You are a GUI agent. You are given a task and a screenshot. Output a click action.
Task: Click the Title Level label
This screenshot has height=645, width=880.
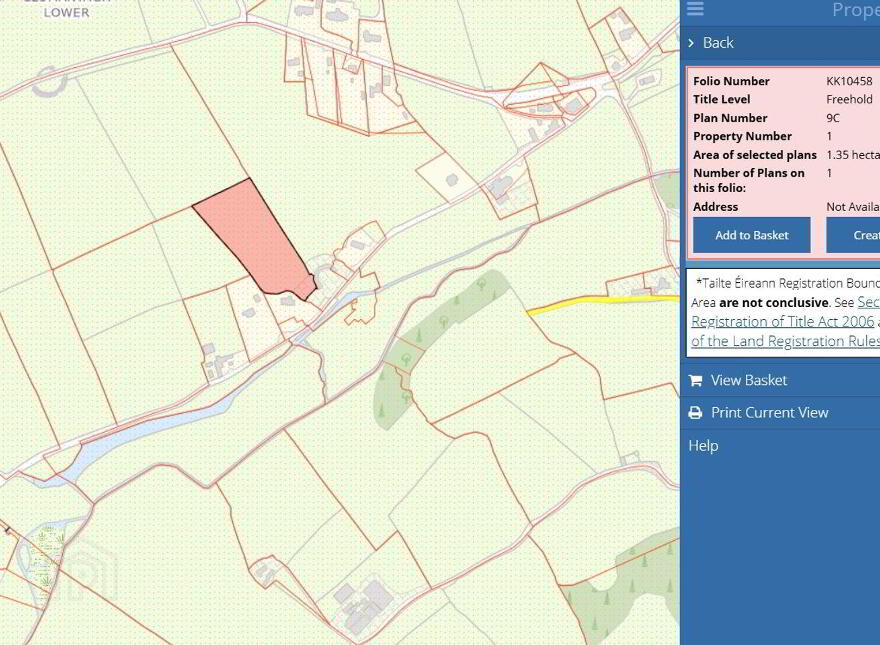721,99
